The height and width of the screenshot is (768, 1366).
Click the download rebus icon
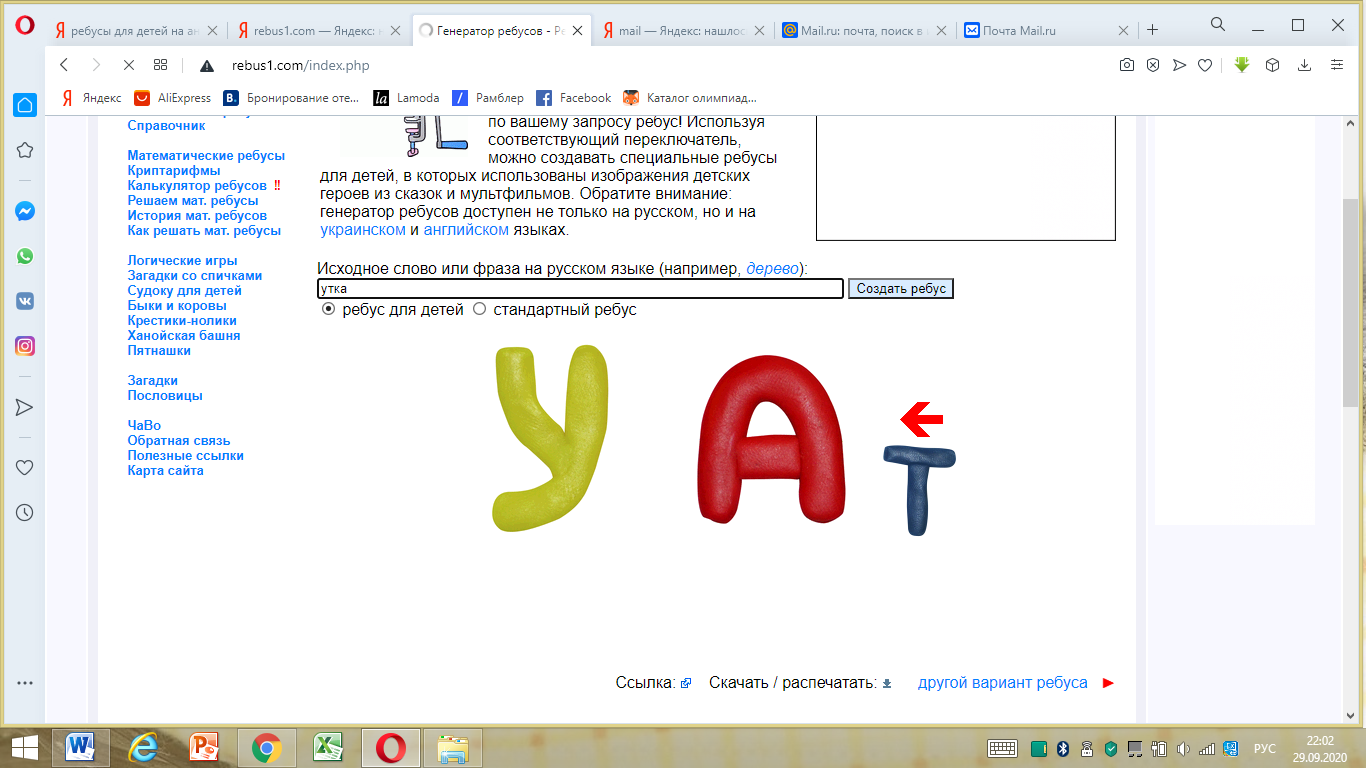[x=886, y=684]
